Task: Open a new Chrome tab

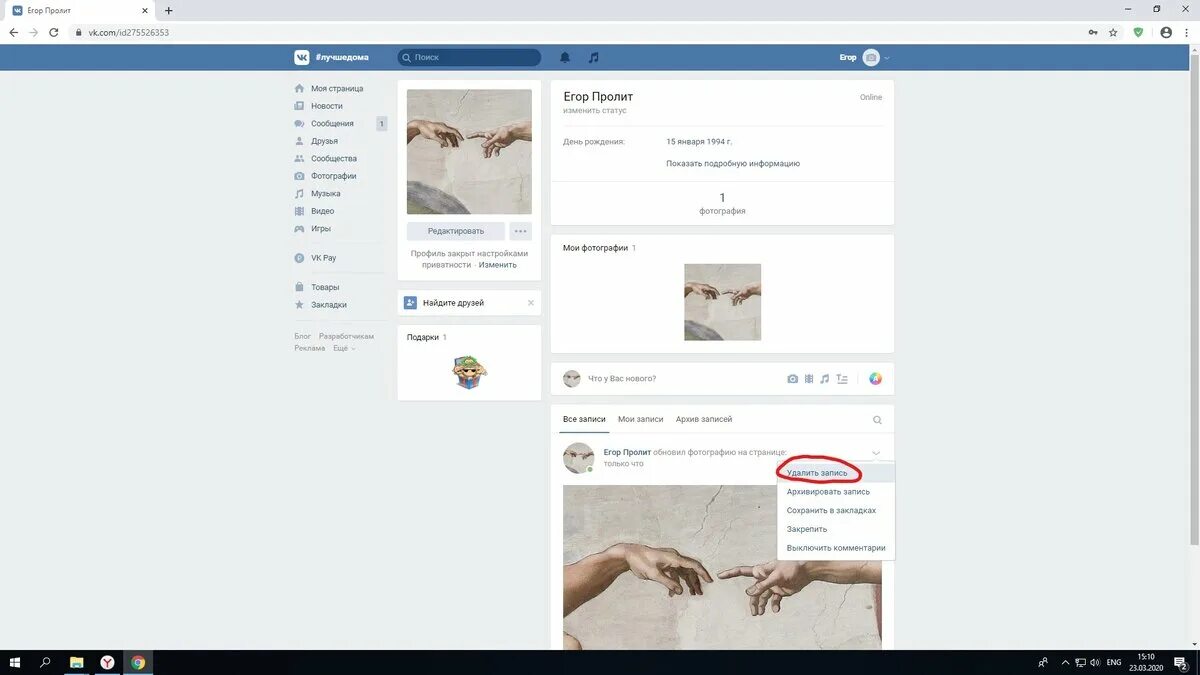Action: [168, 10]
